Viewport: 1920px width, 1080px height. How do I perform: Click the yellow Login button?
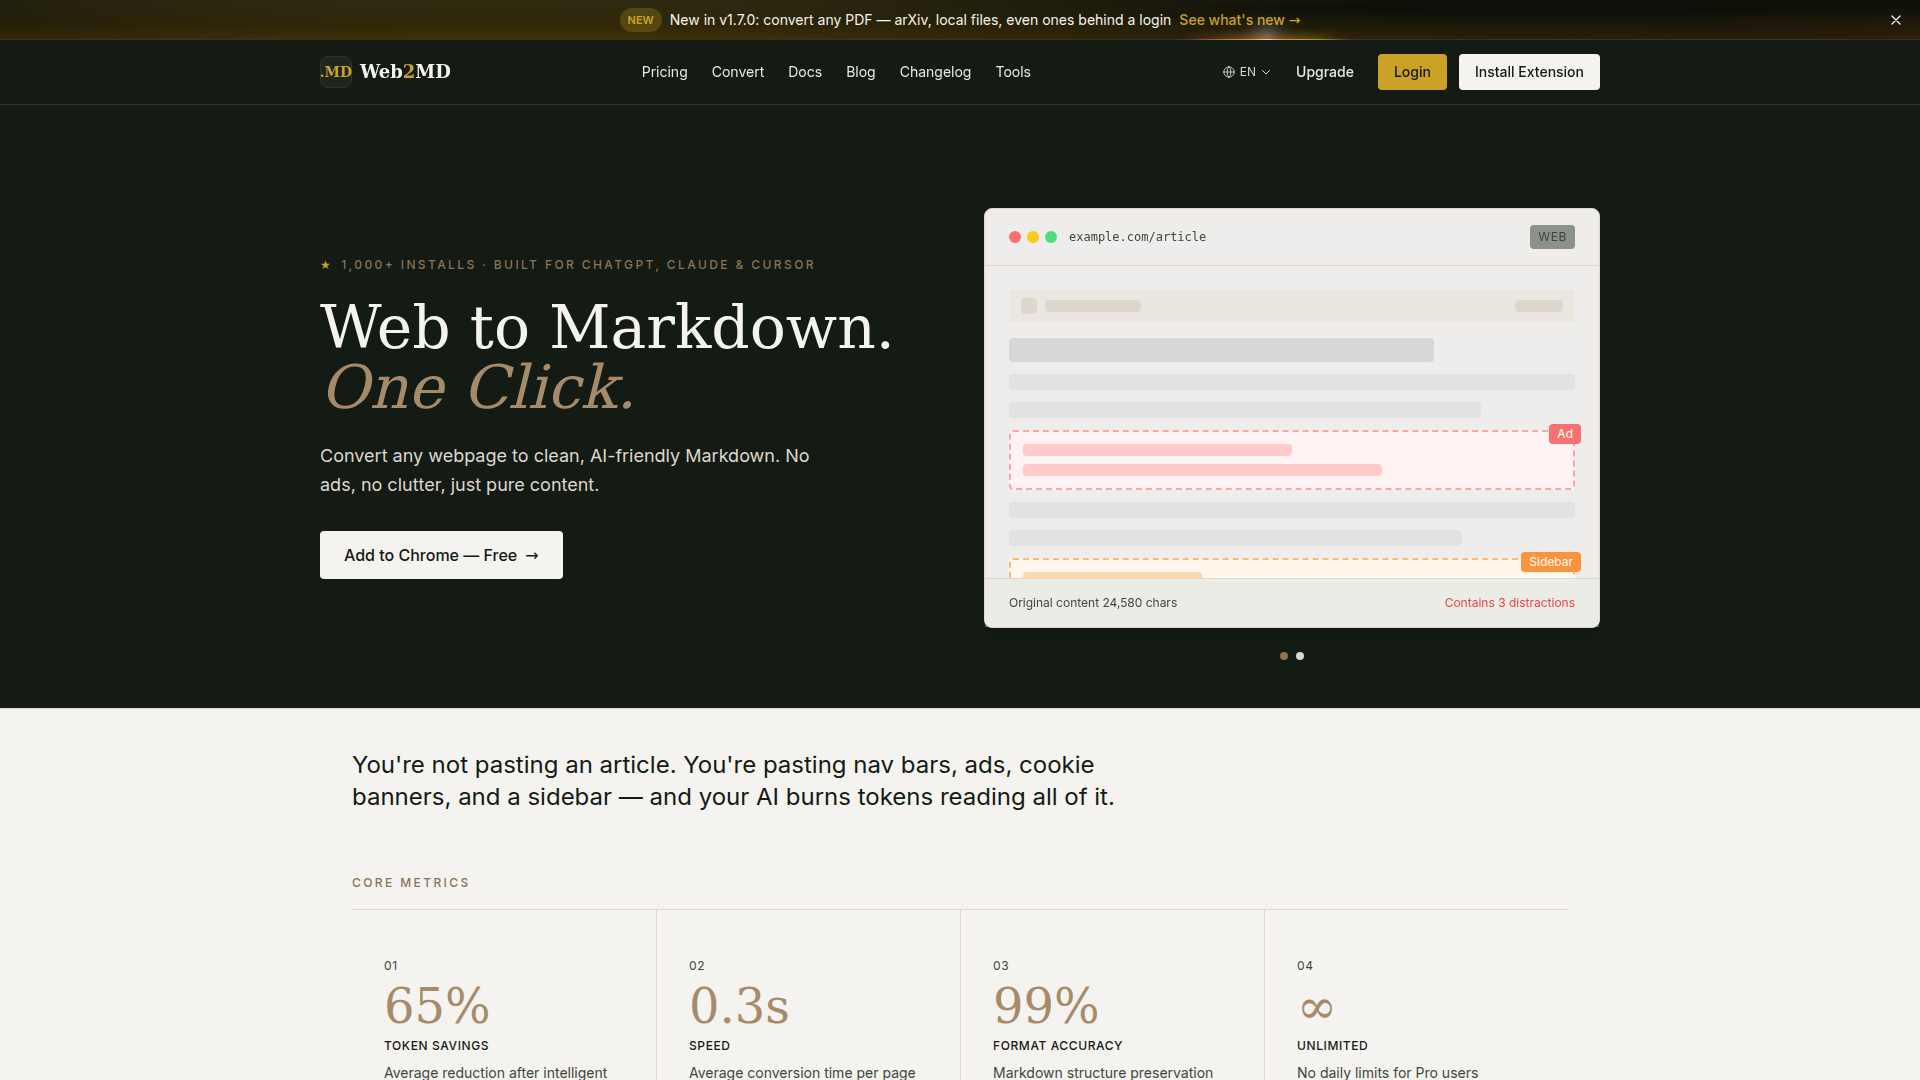(1412, 72)
